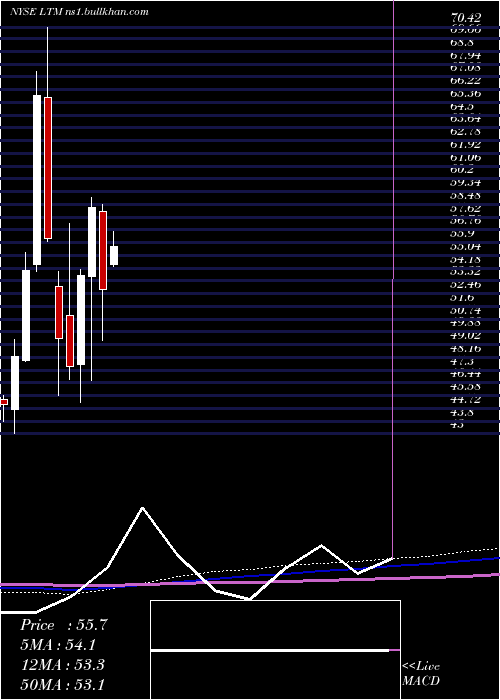Viewport: 500px width, 700px height.
Task: Click the 54.18 price label
Action: 466,259
